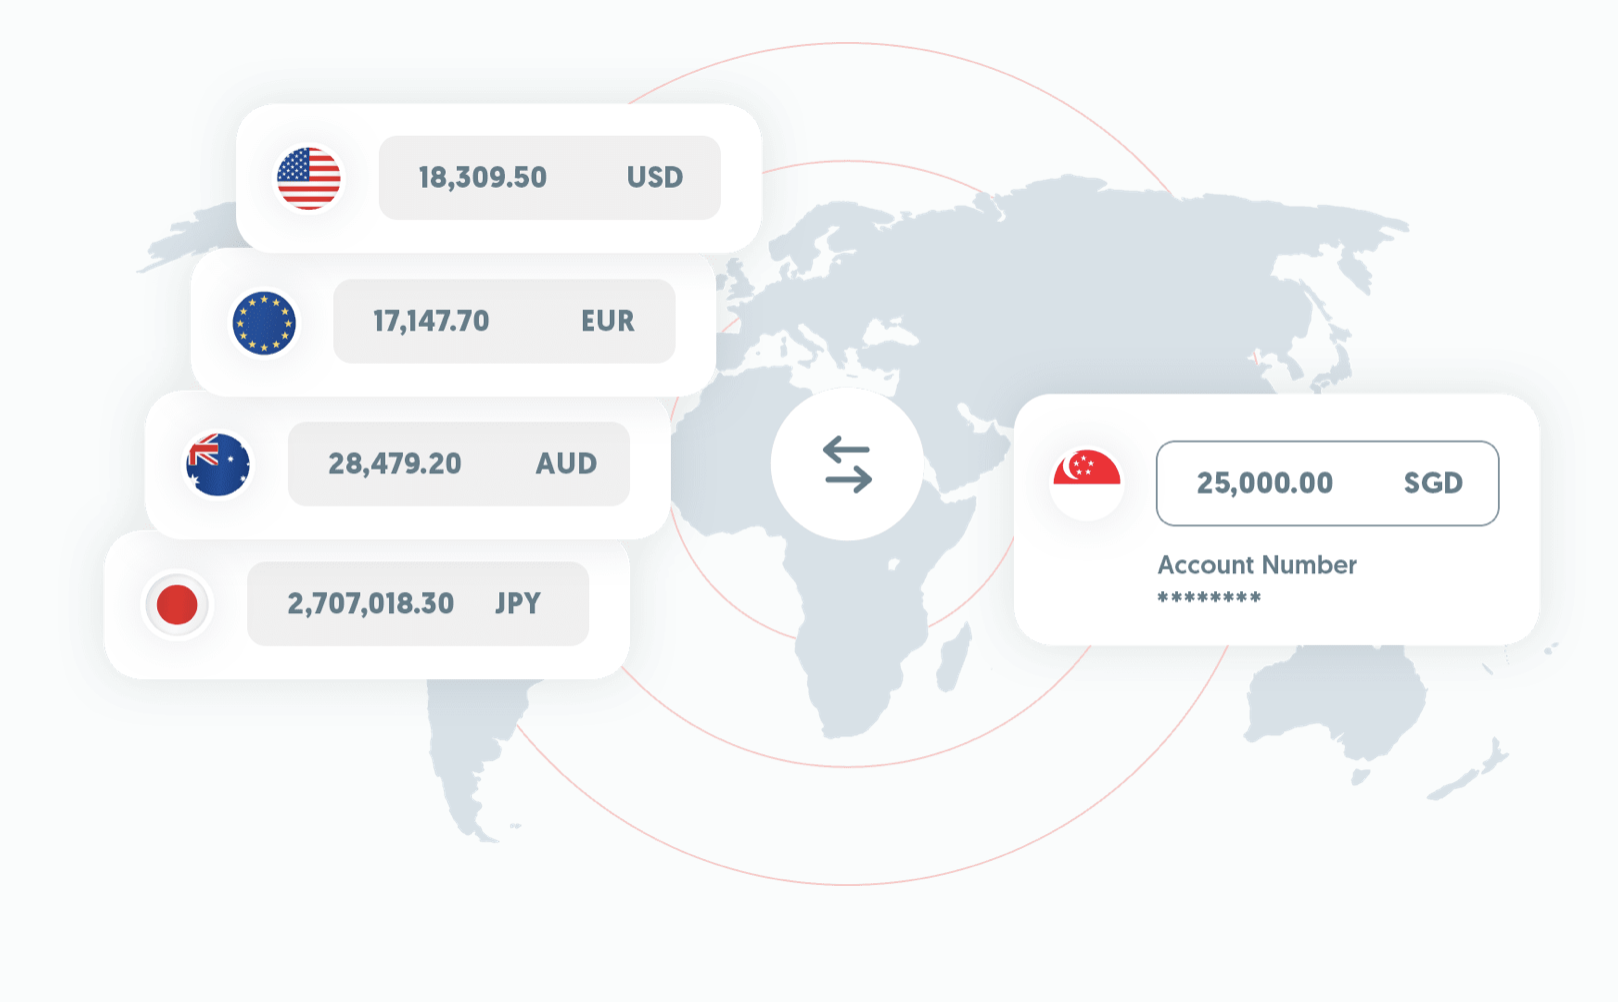This screenshot has height=1002, width=1618.
Task: Click the SGD currency code label
Action: [1433, 484]
